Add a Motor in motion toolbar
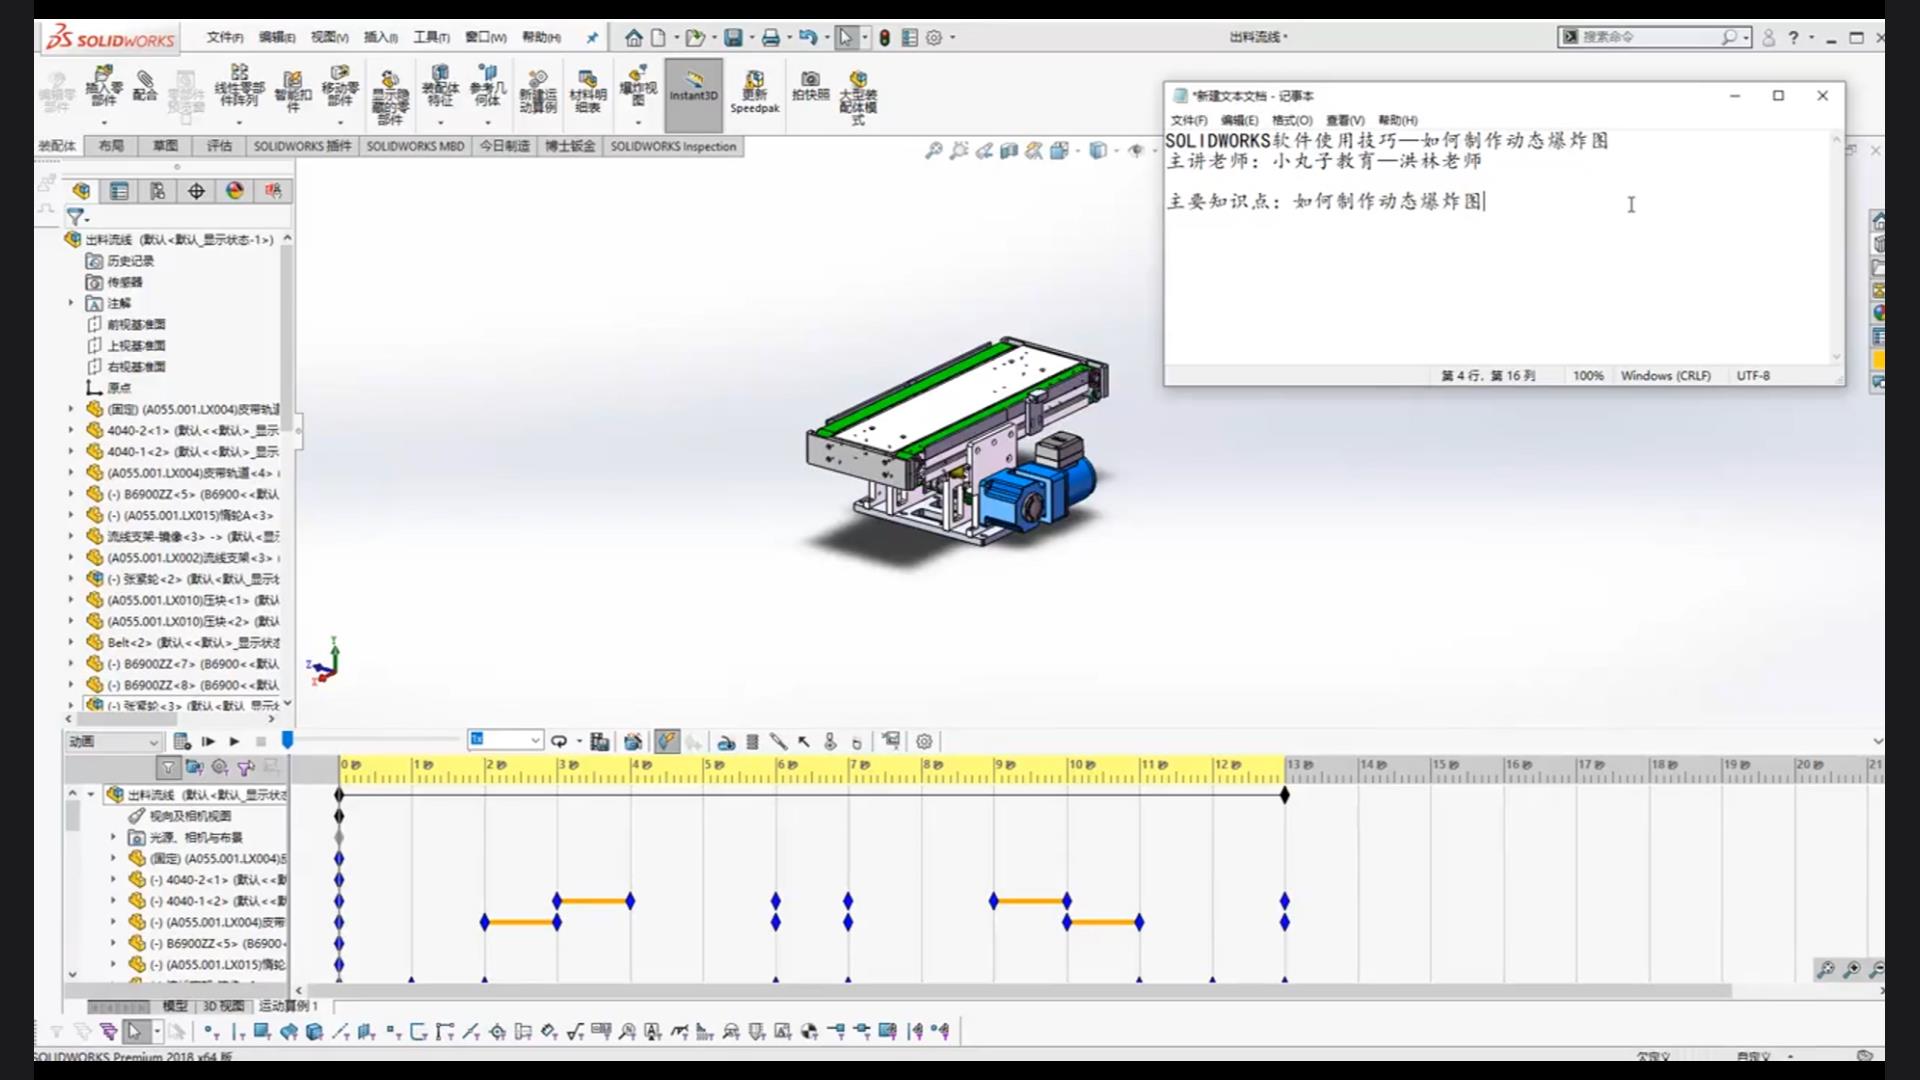Screen dimensions: 1920x1080 click(x=727, y=741)
